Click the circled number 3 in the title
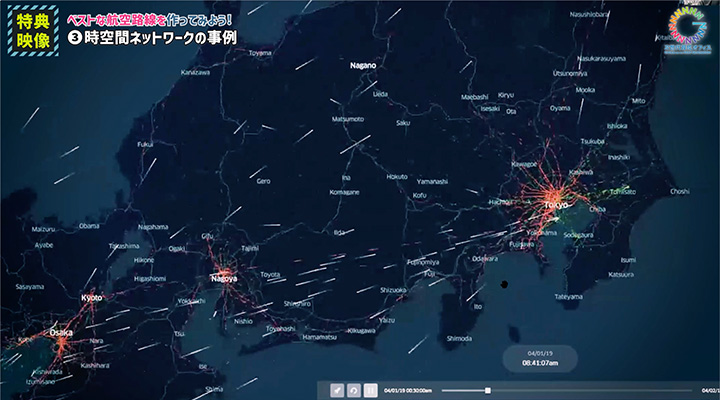This screenshot has height=400, width=720. coord(73,38)
